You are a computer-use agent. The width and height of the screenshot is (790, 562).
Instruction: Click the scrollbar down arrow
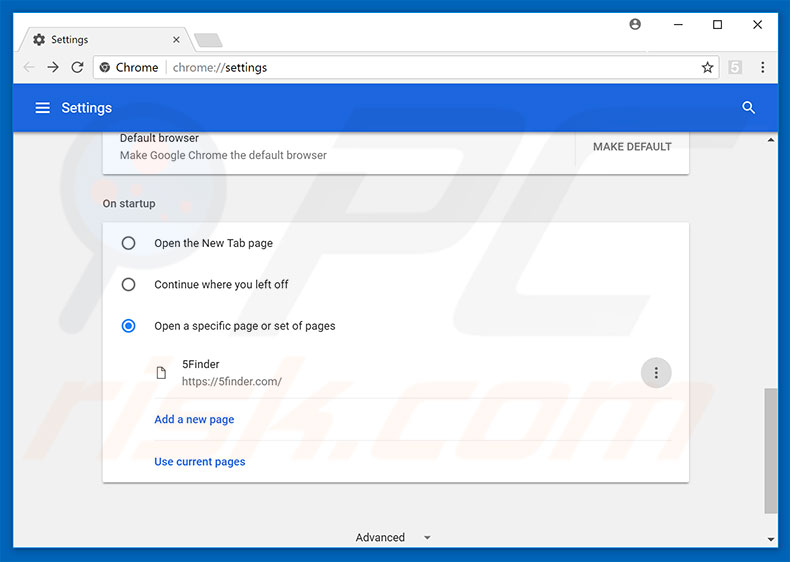click(x=770, y=539)
